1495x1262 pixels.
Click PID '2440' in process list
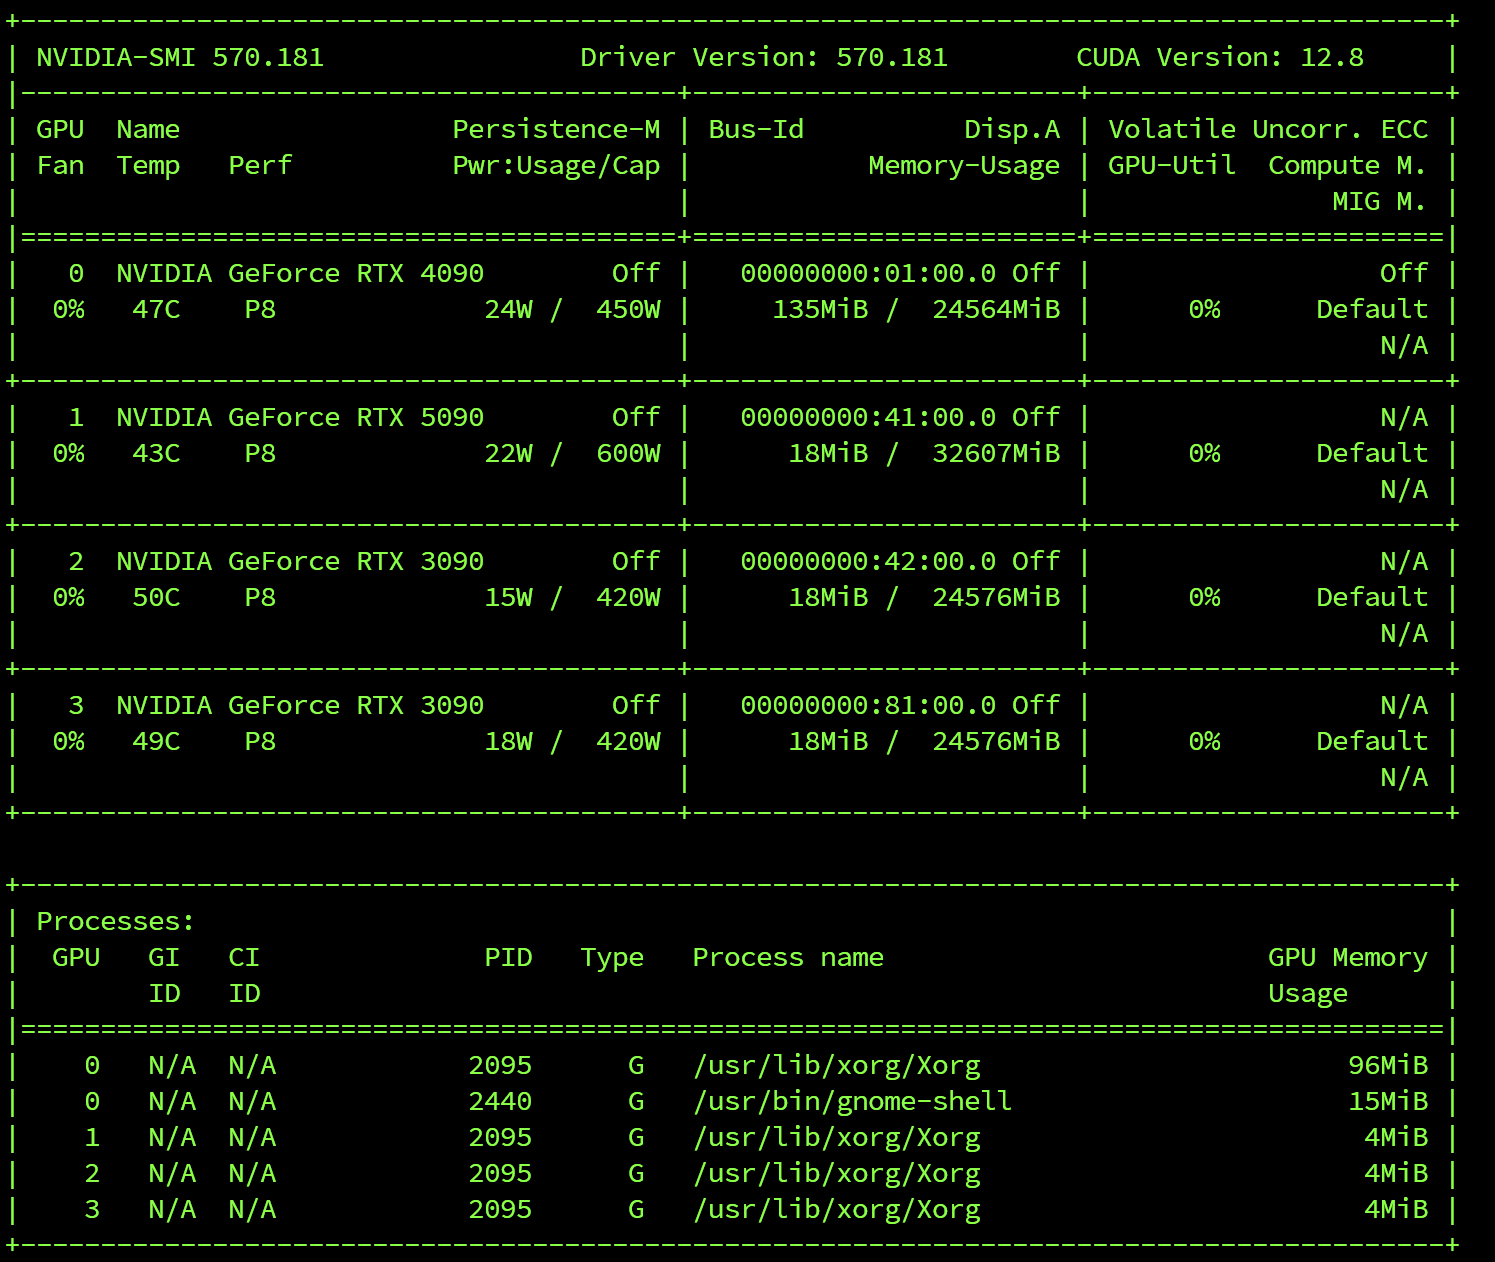[x=500, y=1101]
